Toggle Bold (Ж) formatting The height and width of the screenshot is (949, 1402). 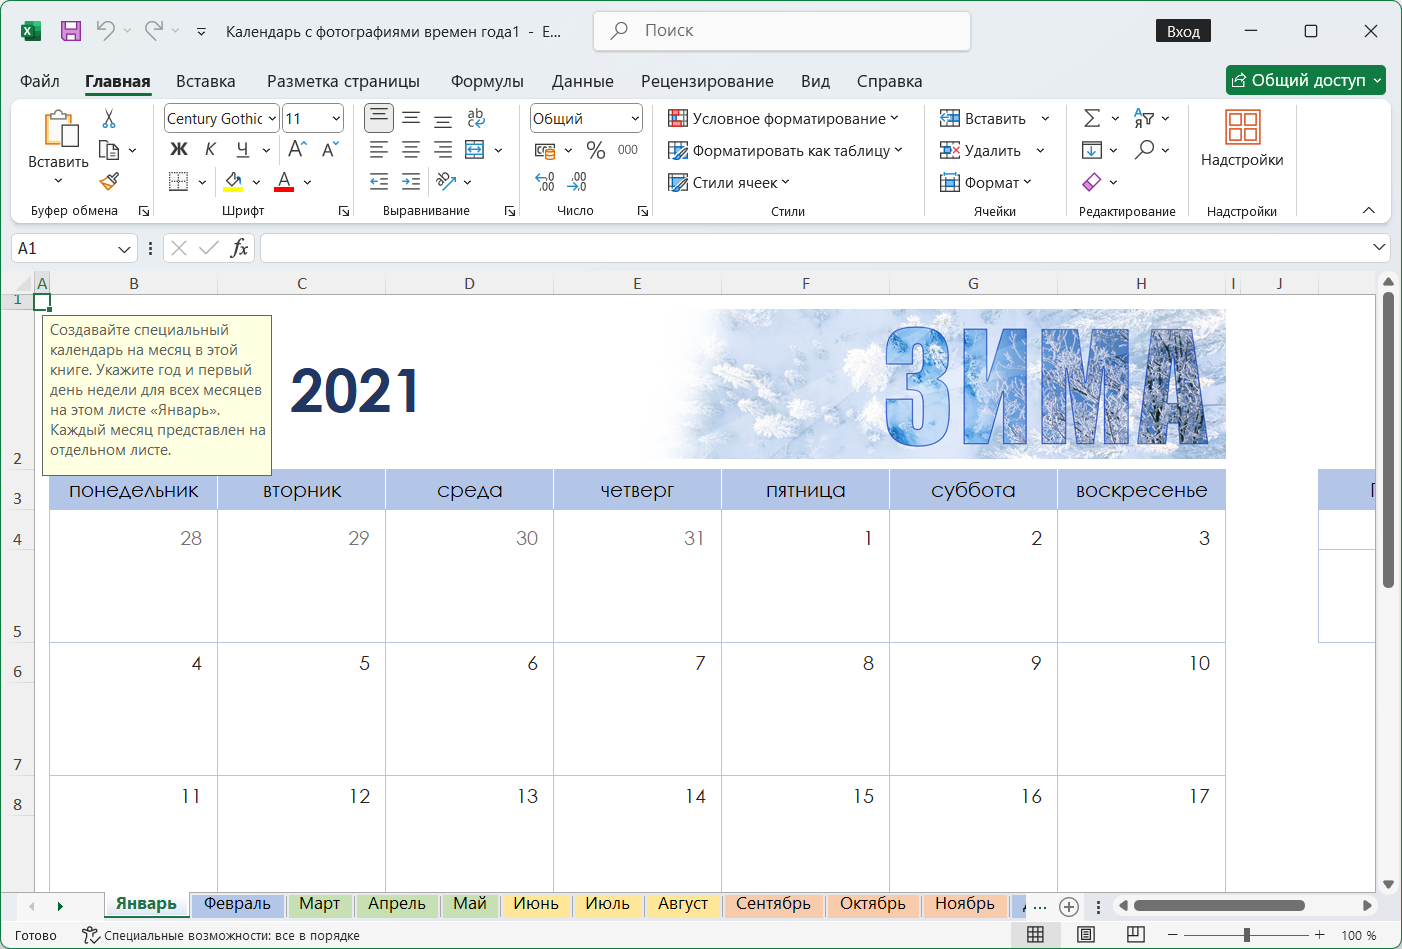pos(179,149)
